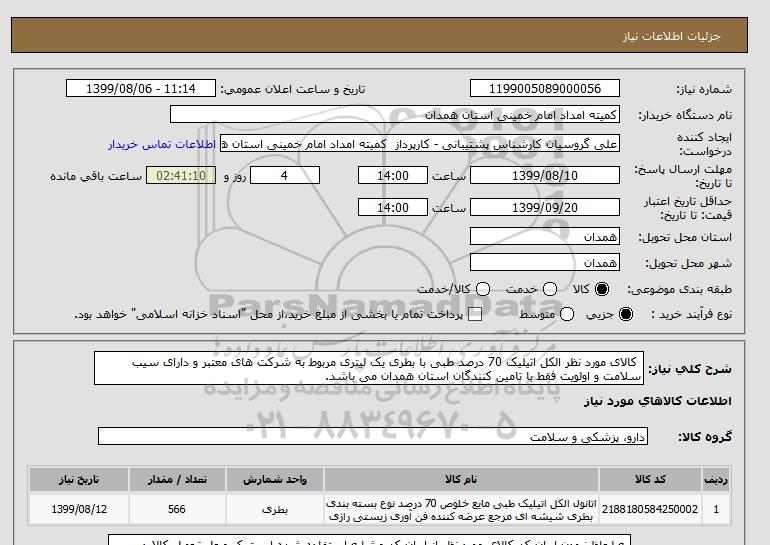Select the خدمت radio button
Viewport: 770px width, 545px height.
coord(550,289)
